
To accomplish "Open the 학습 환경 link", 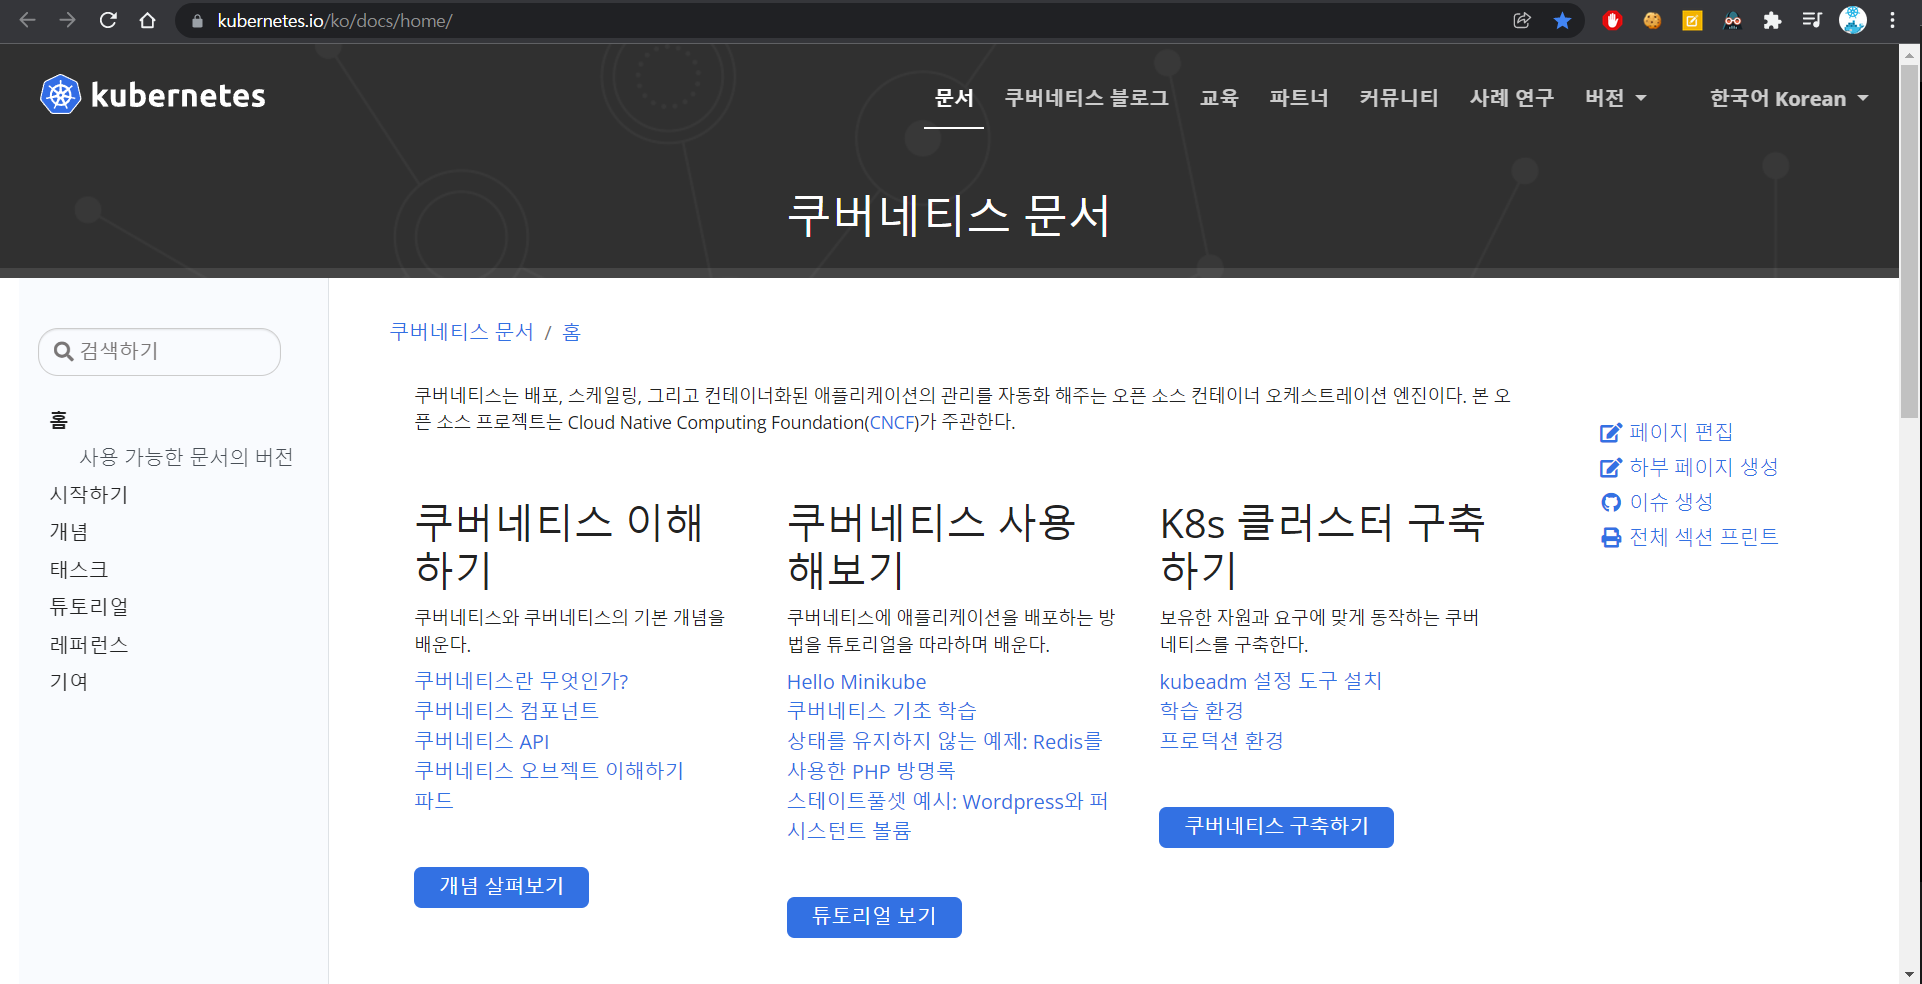I will coord(1201,711).
